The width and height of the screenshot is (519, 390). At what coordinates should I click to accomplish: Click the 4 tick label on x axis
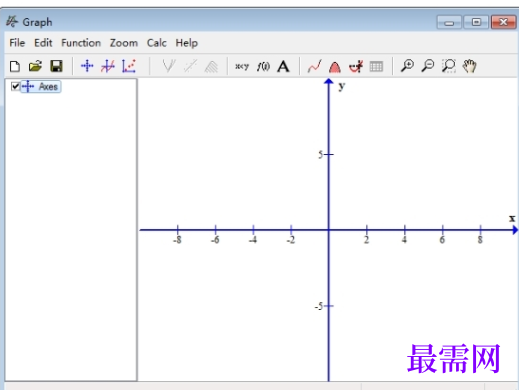pyautogui.click(x=404, y=240)
